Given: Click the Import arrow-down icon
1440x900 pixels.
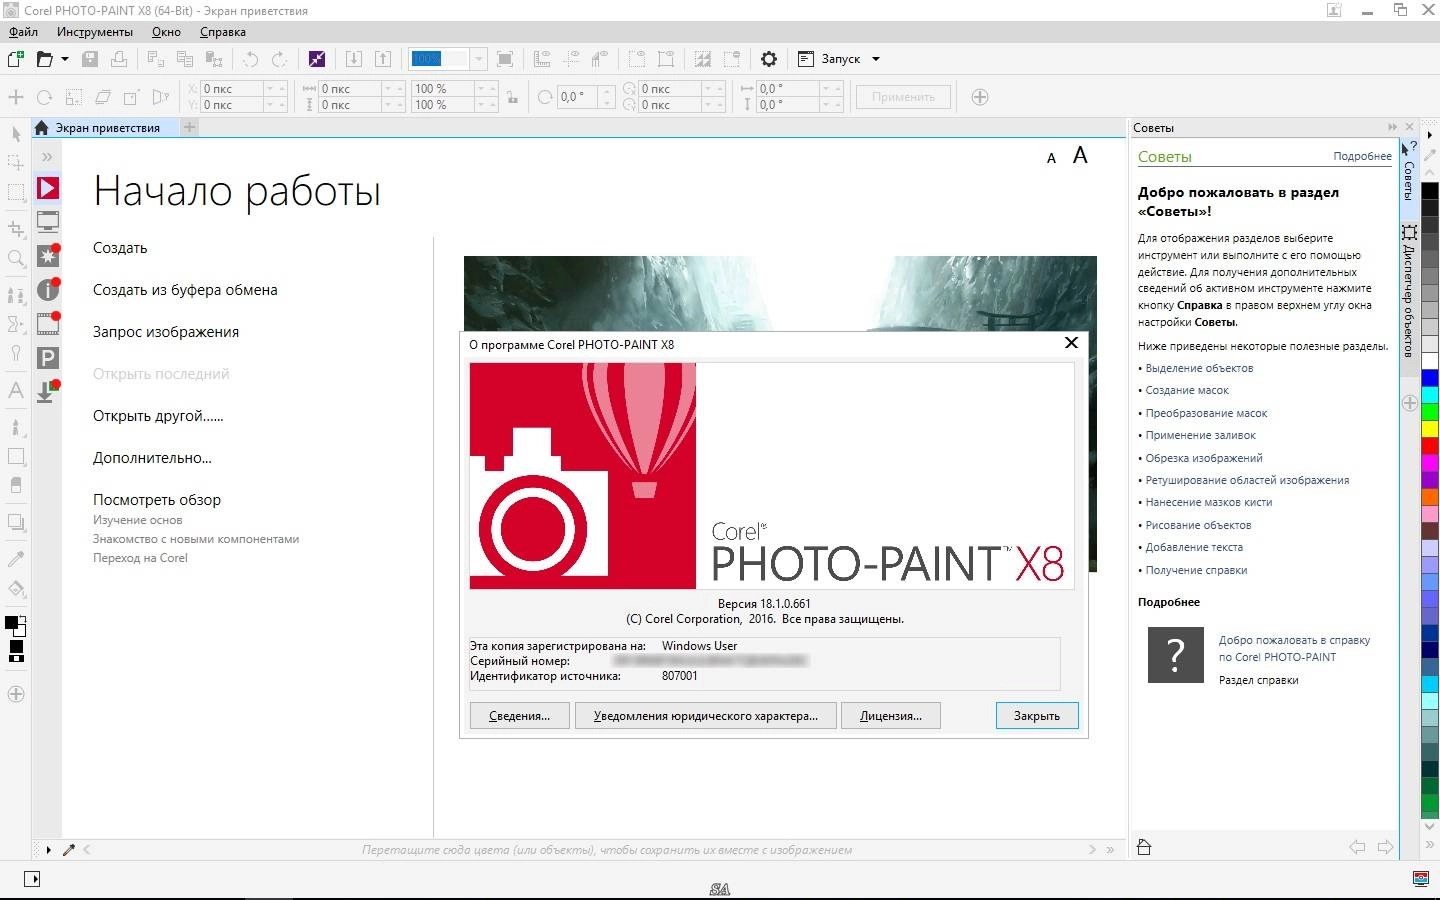Looking at the screenshot, I should pyautogui.click(x=354, y=59).
